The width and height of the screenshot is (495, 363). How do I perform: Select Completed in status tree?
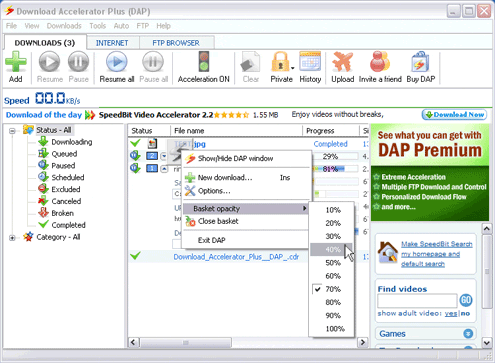point(68,225)
